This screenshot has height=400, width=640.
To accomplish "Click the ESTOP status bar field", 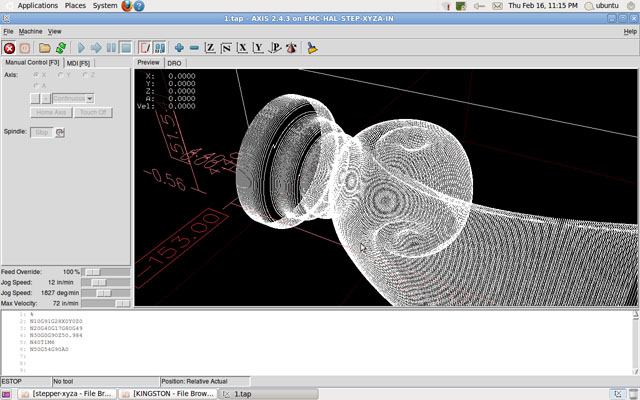I will [26, 382].
